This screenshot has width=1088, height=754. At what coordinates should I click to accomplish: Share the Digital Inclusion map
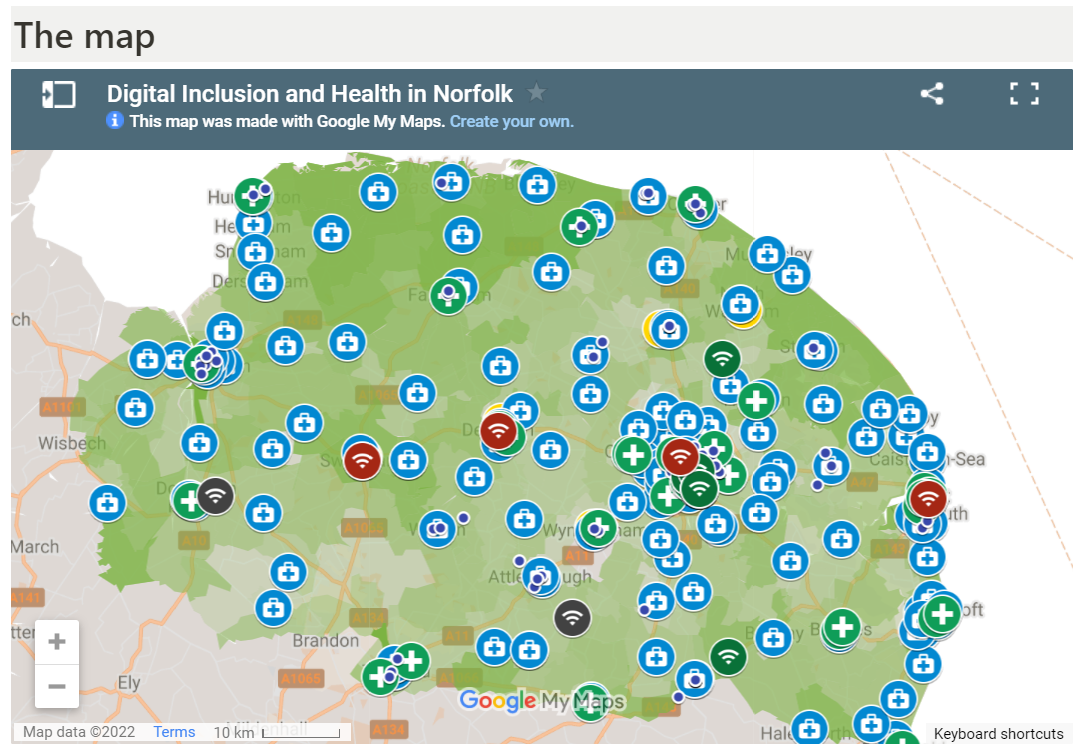pos(931,94)
